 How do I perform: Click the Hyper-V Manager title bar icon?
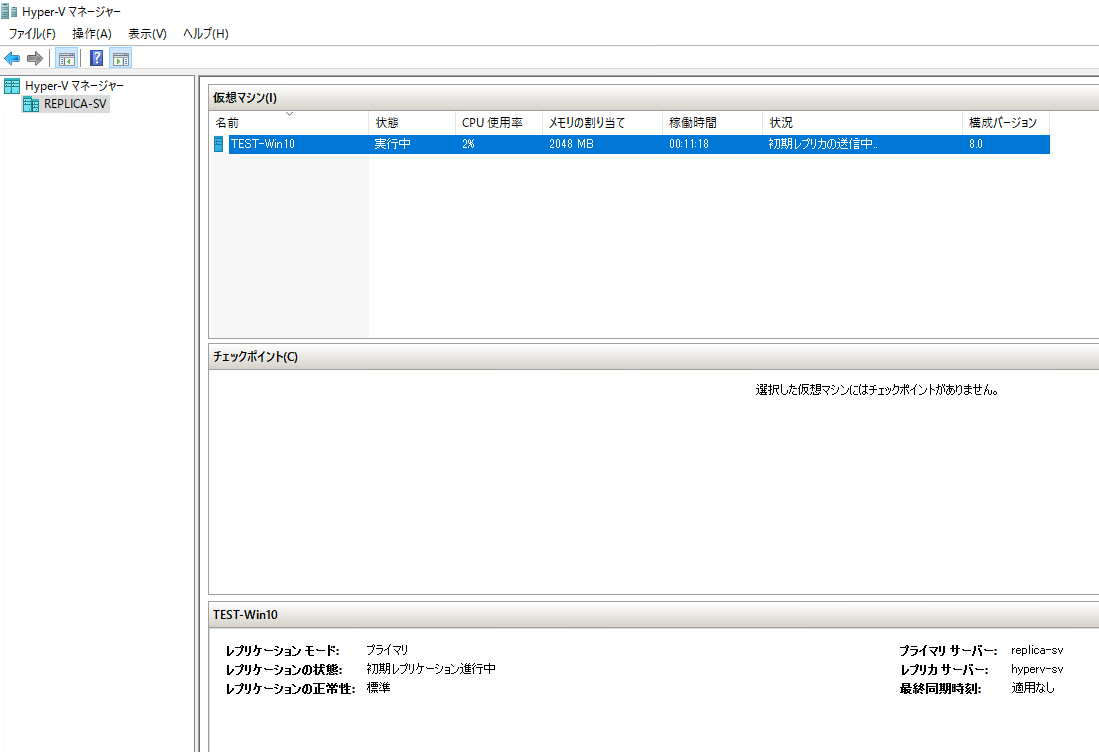9,11
